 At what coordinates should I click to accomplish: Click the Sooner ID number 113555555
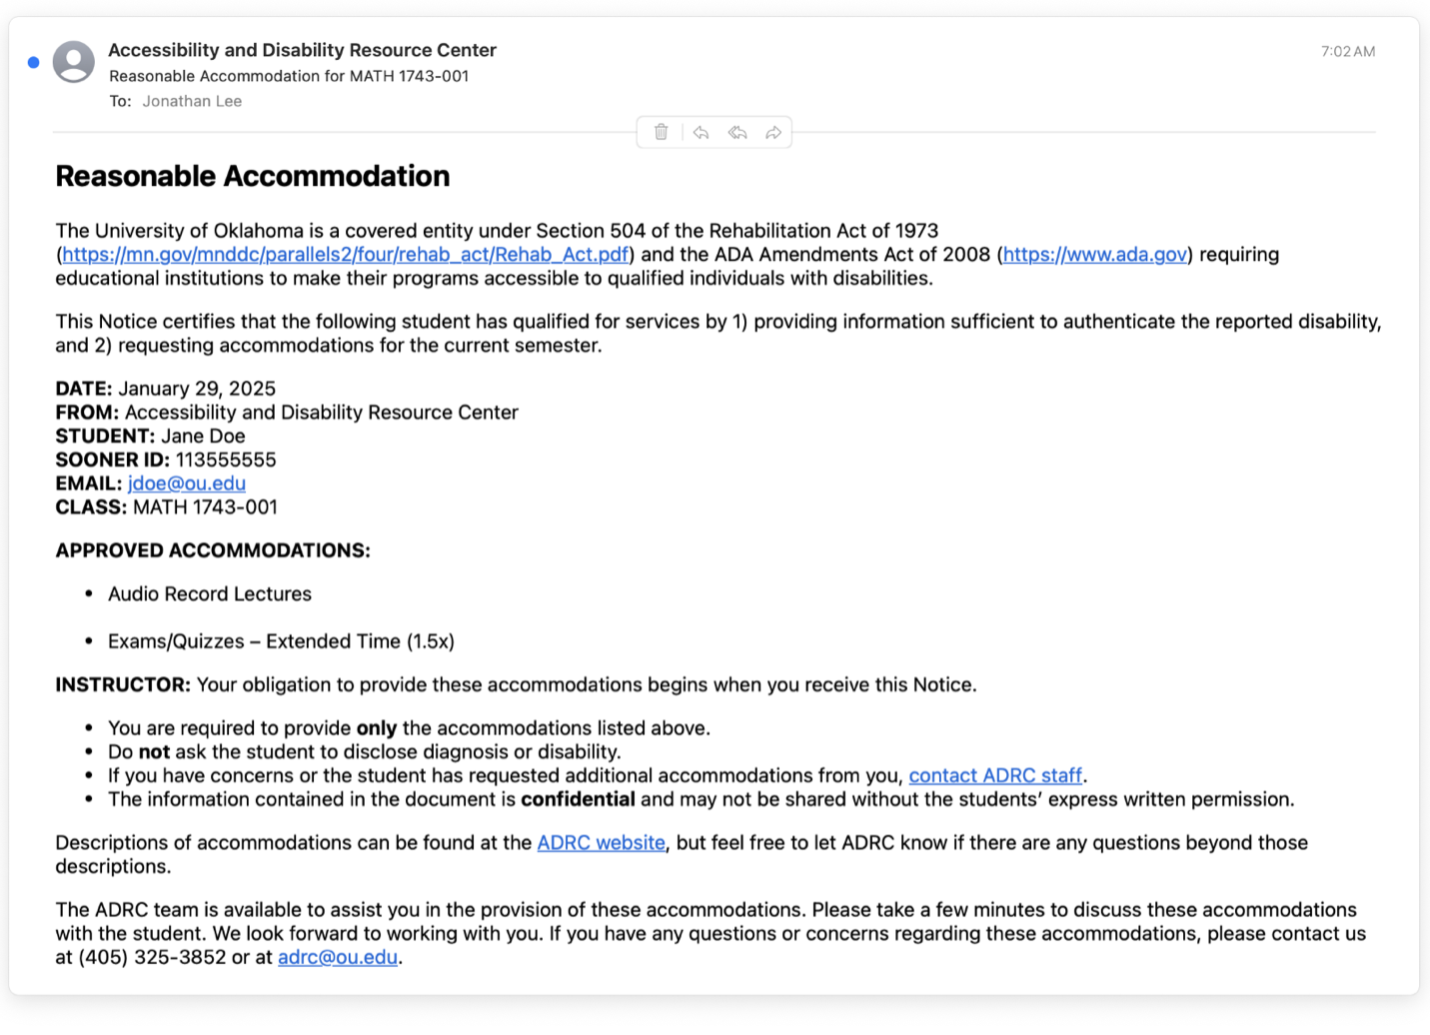tap(226, 460)
